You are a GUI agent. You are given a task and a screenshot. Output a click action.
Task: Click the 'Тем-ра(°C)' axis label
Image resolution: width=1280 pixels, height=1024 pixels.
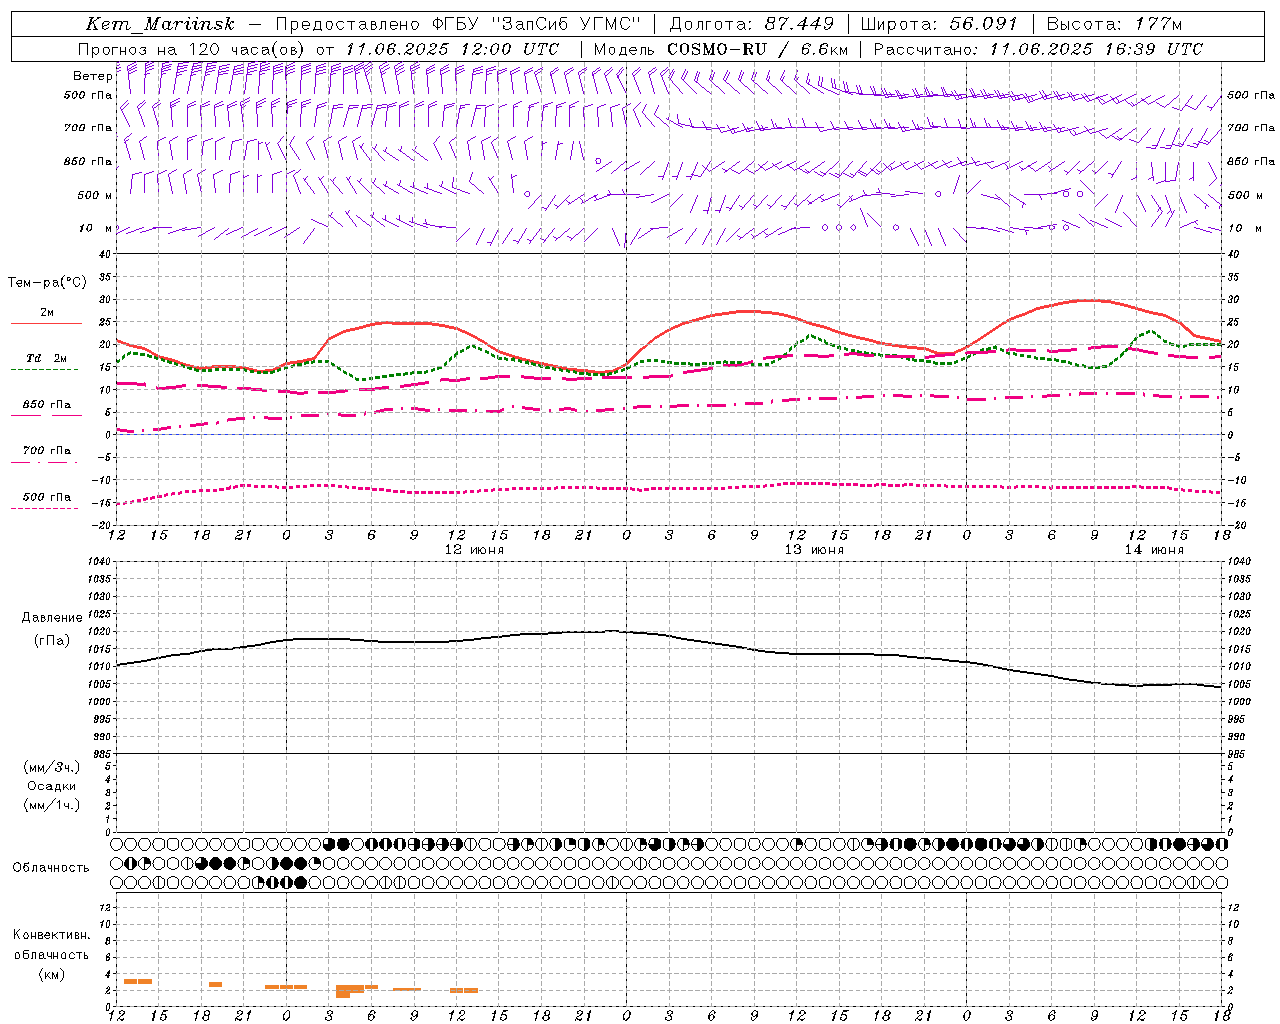[47, 283]
